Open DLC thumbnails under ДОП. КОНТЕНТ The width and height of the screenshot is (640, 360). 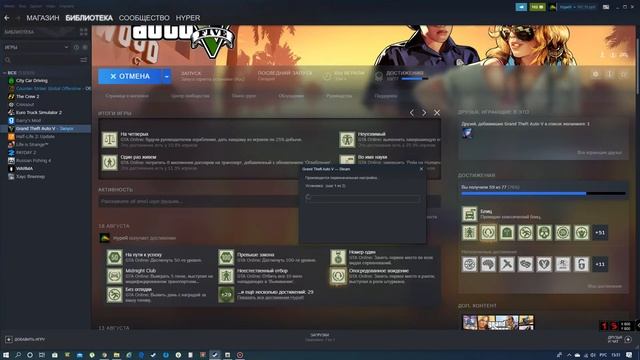(x=498, y=322)
